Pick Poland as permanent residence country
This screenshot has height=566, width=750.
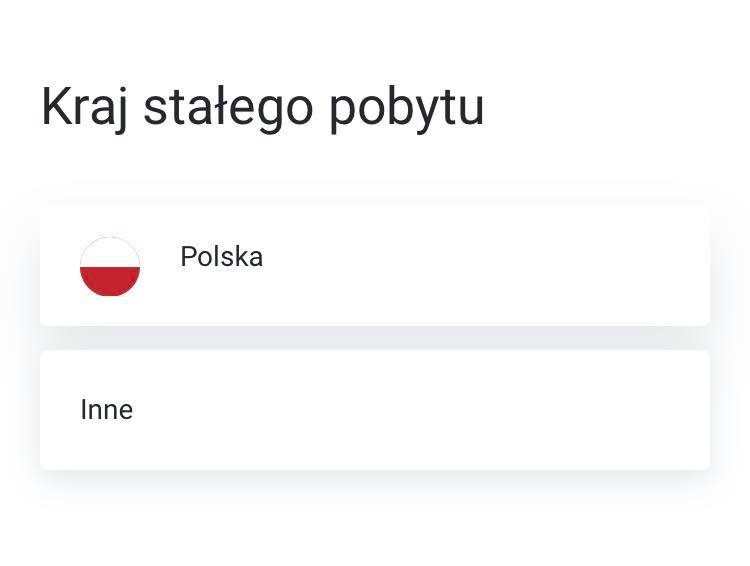375,266
